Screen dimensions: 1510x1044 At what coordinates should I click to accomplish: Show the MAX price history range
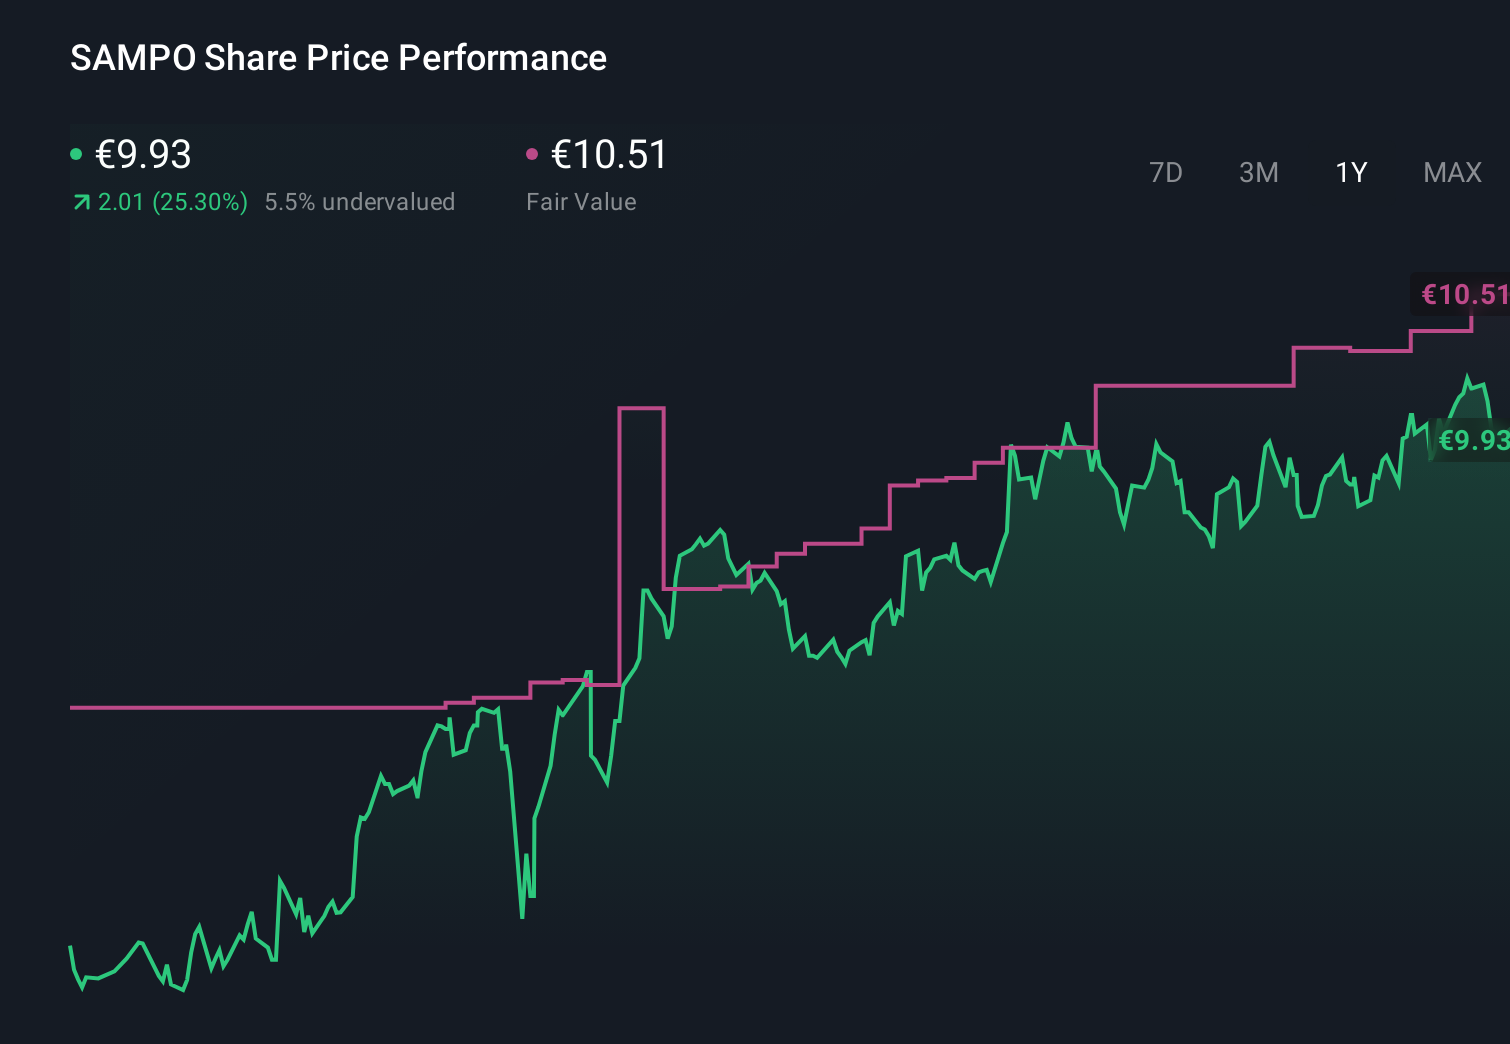click(x=1452, y=173)
